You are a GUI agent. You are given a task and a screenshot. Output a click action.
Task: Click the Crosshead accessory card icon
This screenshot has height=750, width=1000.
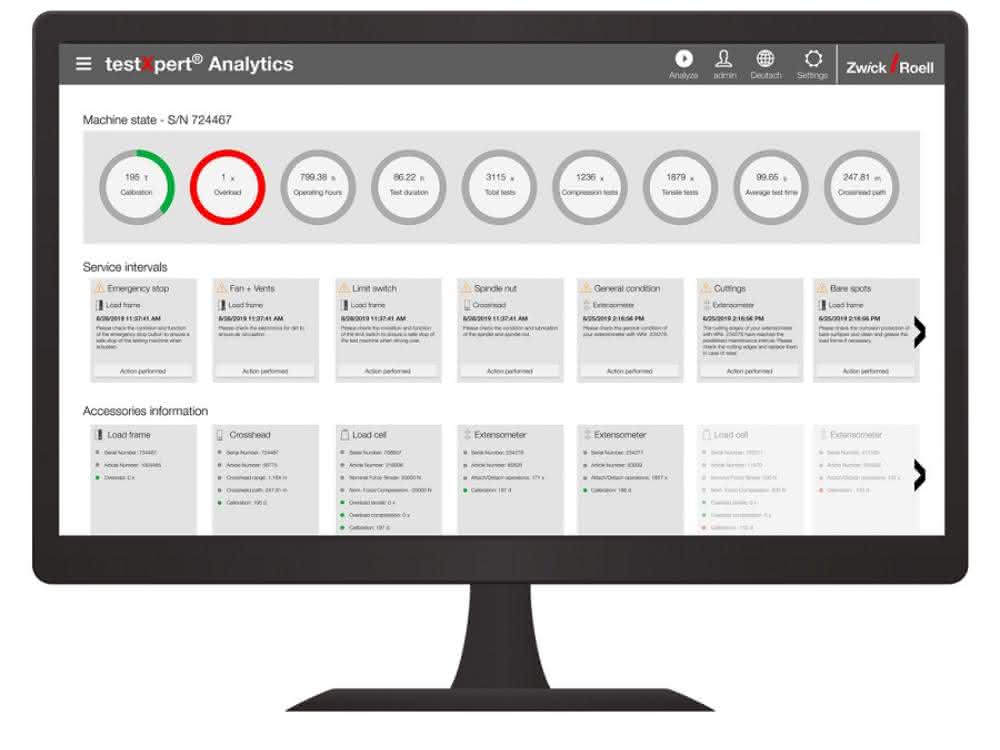pos(220,435)
